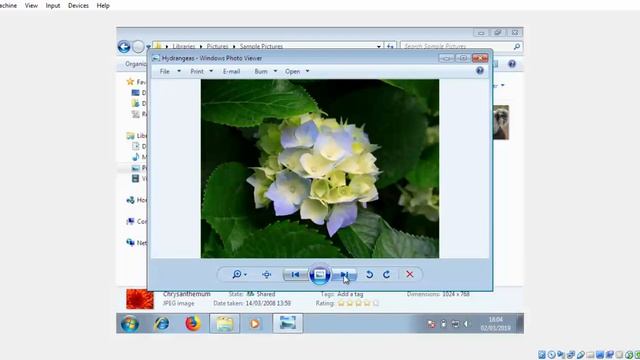640x360 pixels.
Task: Delete the photo with the red X
Action: pos(410,275)
